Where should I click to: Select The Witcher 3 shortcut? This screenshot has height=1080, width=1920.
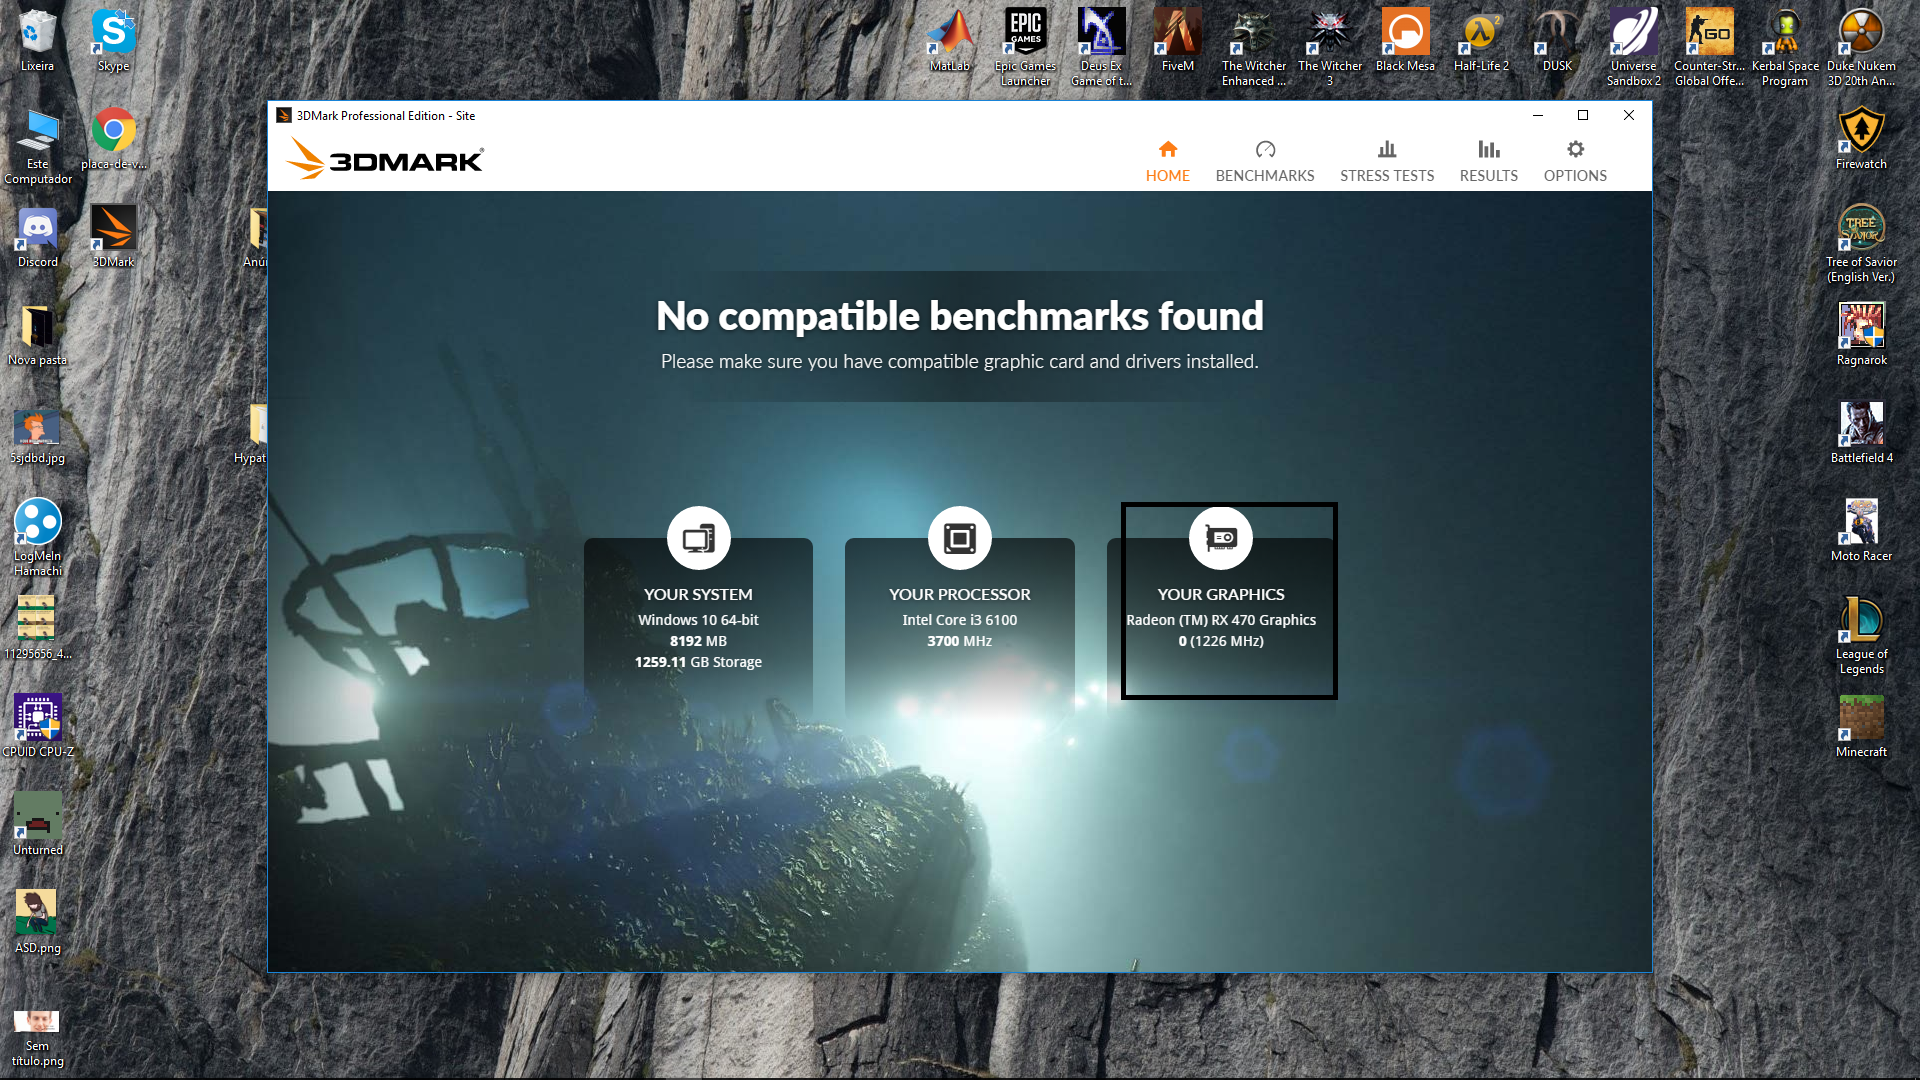point(1329,47)
